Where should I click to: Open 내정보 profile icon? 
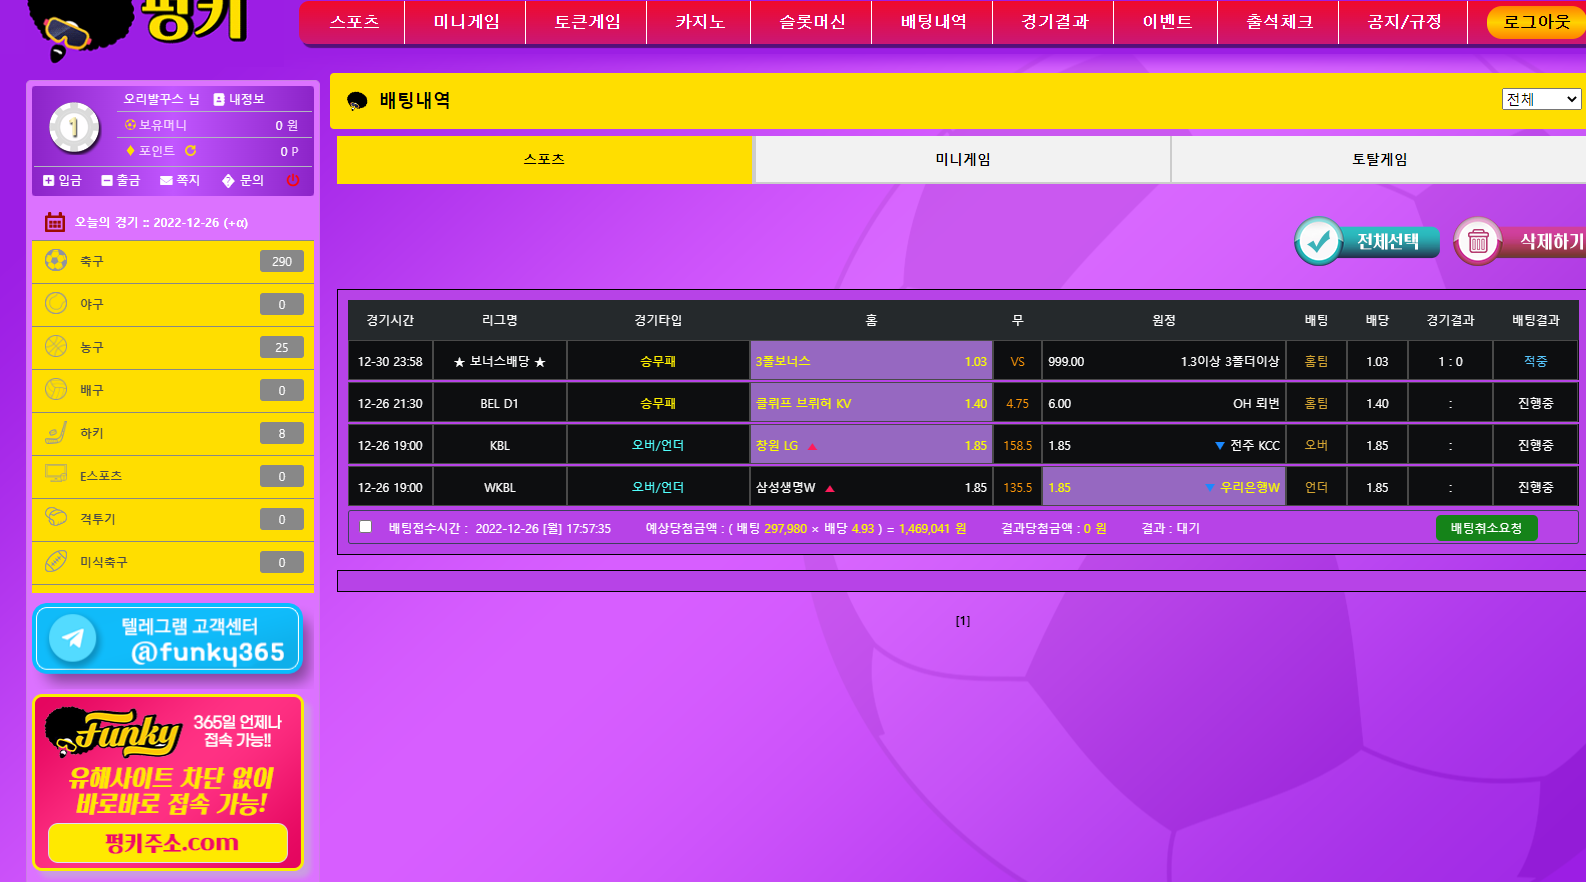pyautogui.click(x=219, y=99)
